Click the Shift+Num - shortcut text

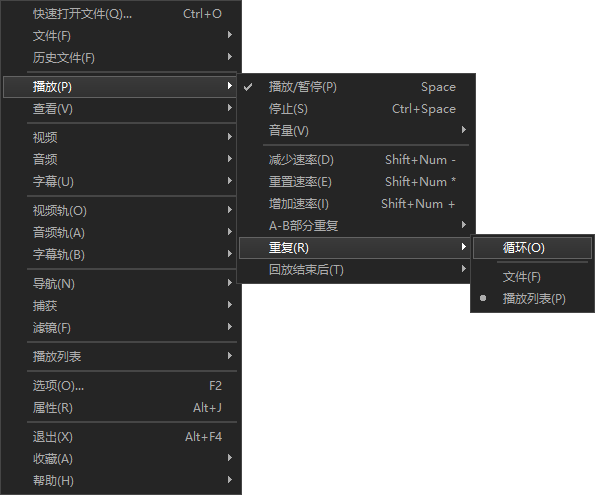click(420, 160)
